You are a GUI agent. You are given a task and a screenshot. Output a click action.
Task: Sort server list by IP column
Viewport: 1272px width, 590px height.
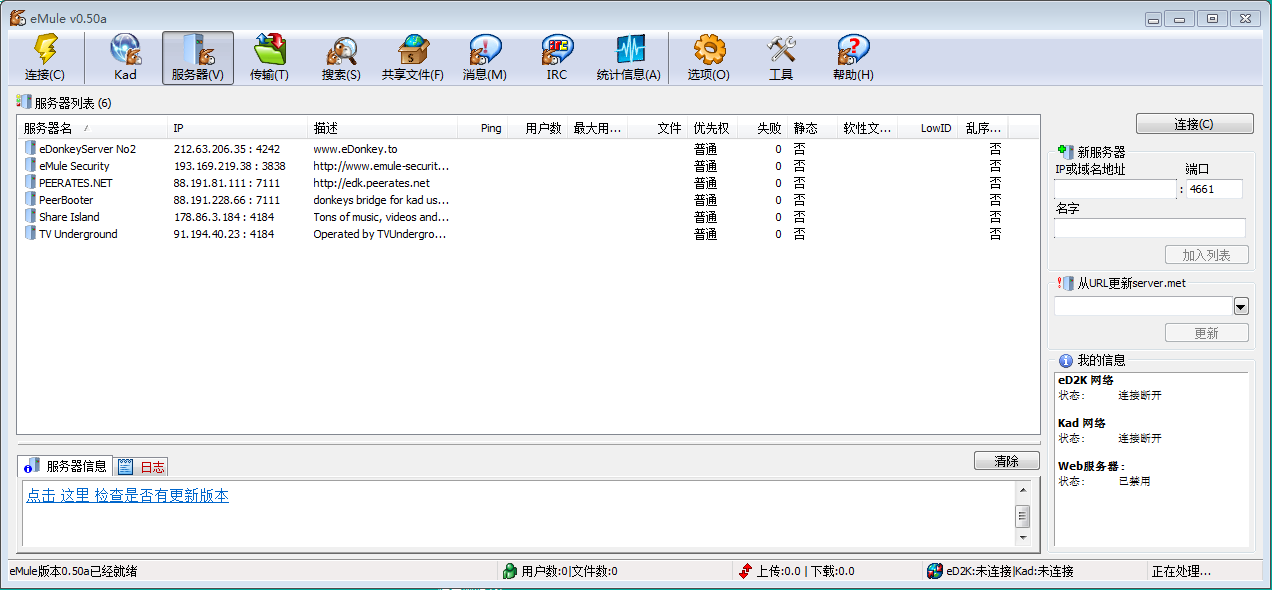coord(236,128)
